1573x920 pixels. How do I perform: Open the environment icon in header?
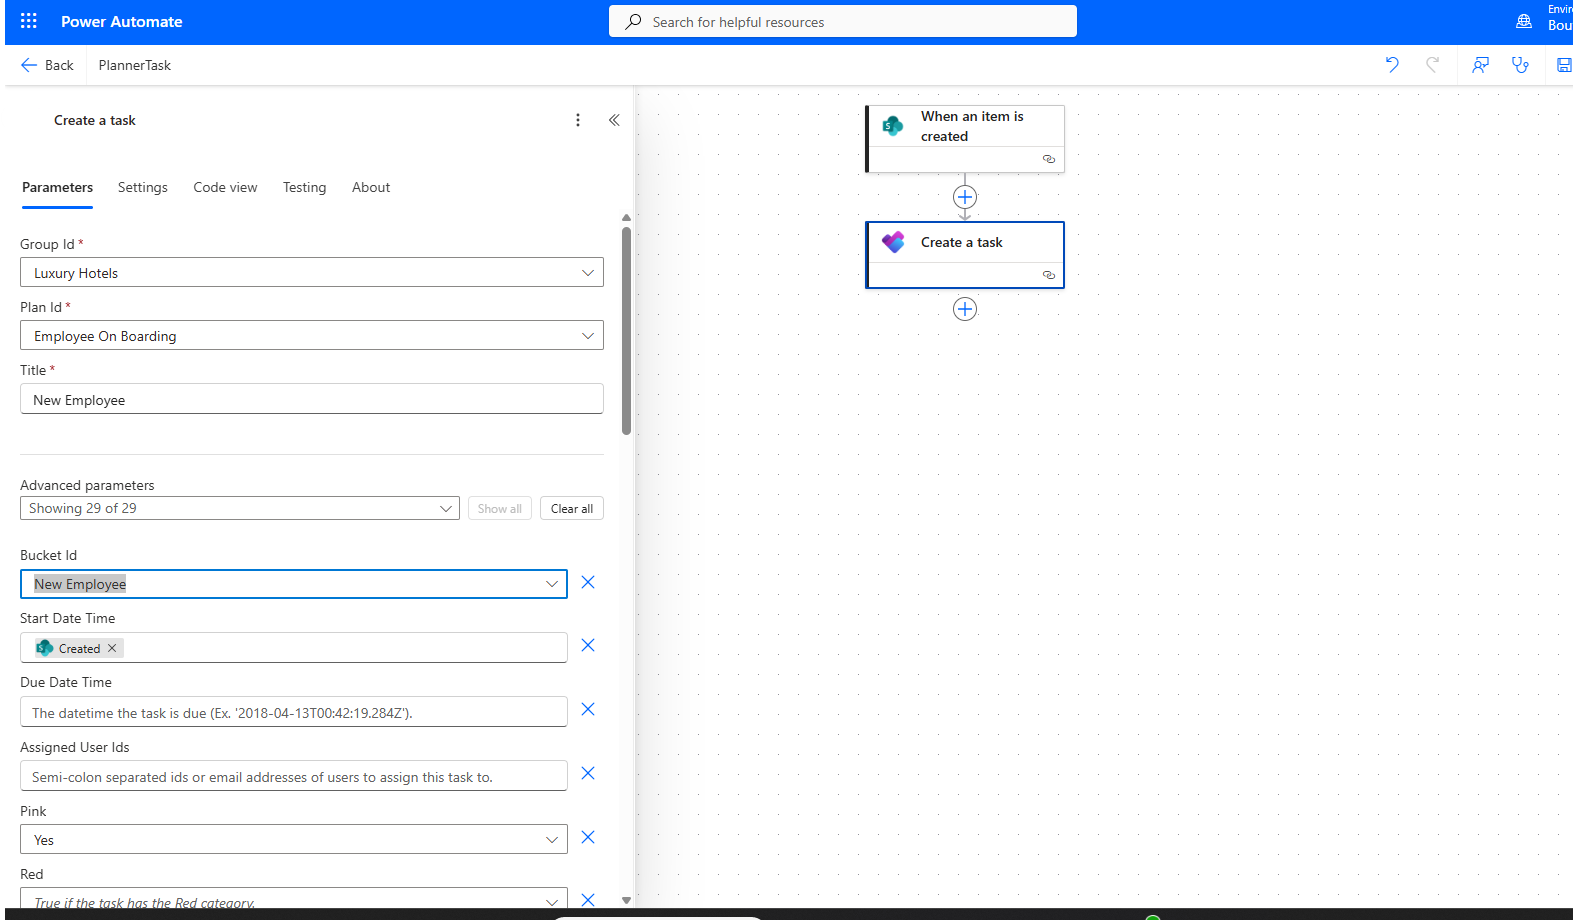[1524, 21]
